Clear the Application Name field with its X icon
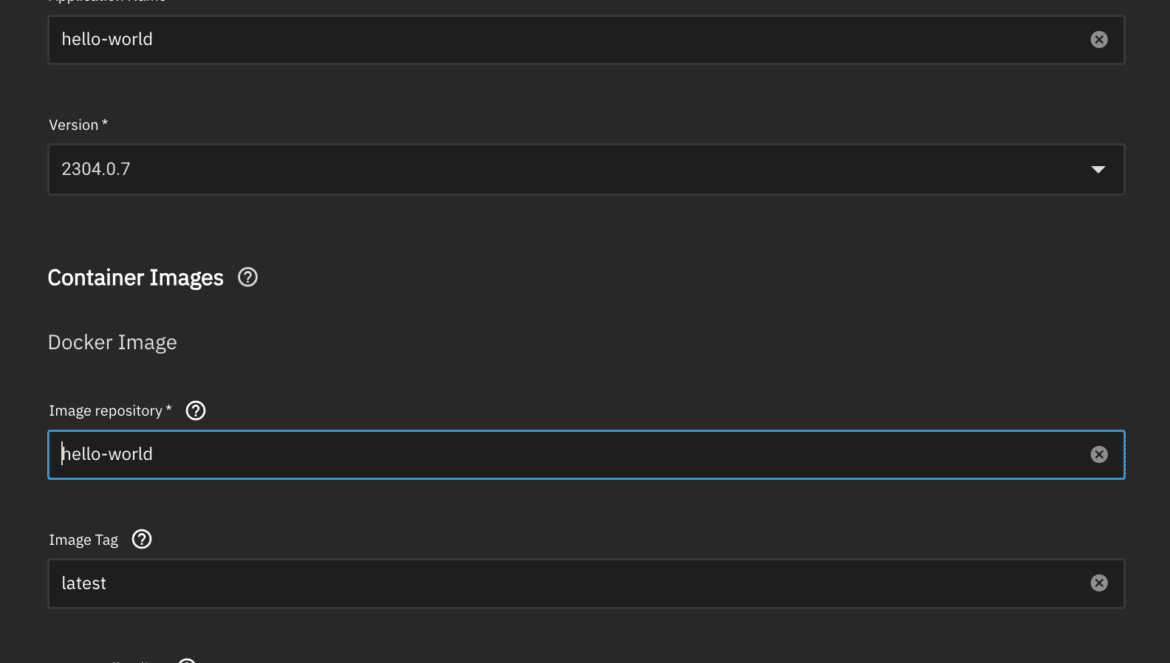 coord(1098,40)
